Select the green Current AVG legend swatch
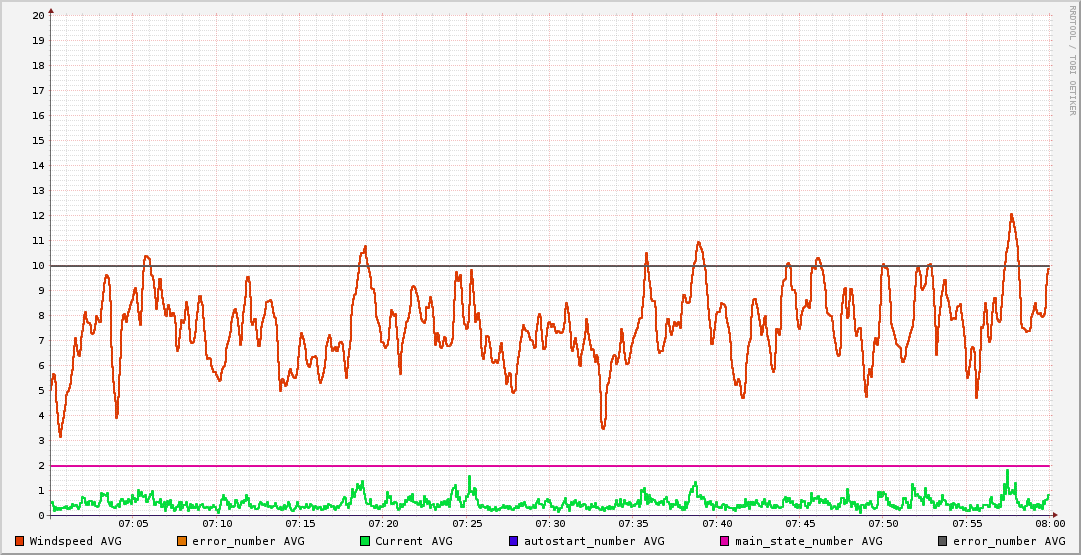Image resolution: width=1081 pixels, height=555 pixels. (x=365, y=541)
